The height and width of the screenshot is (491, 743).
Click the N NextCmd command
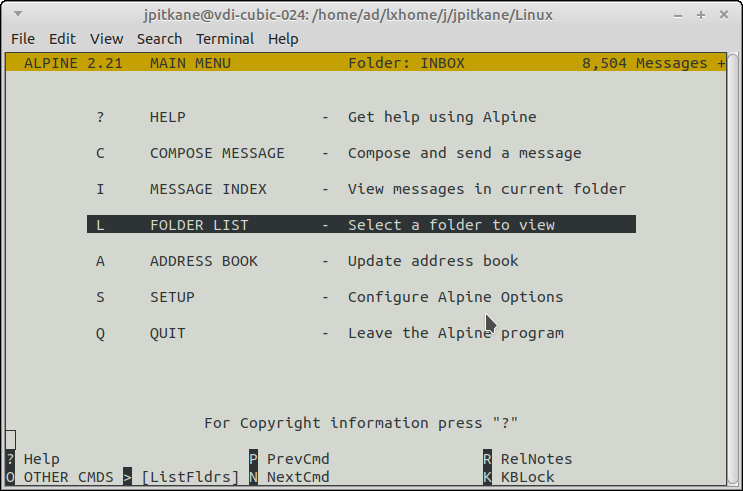pyautogui.click(x=289, y=477)
